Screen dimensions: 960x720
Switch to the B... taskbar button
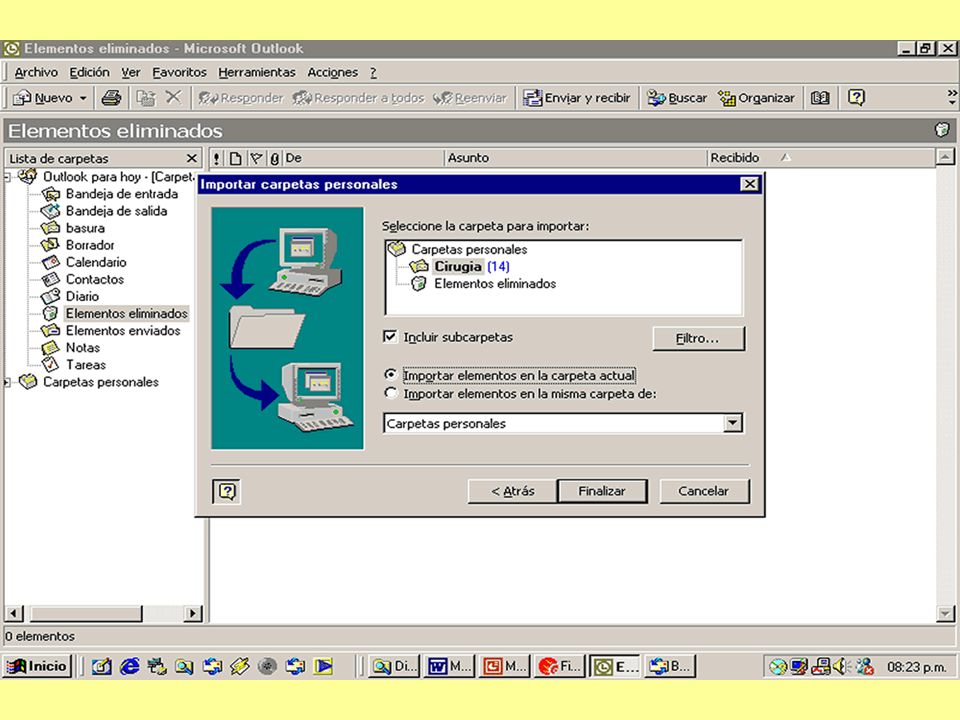(x=669, y=666)
